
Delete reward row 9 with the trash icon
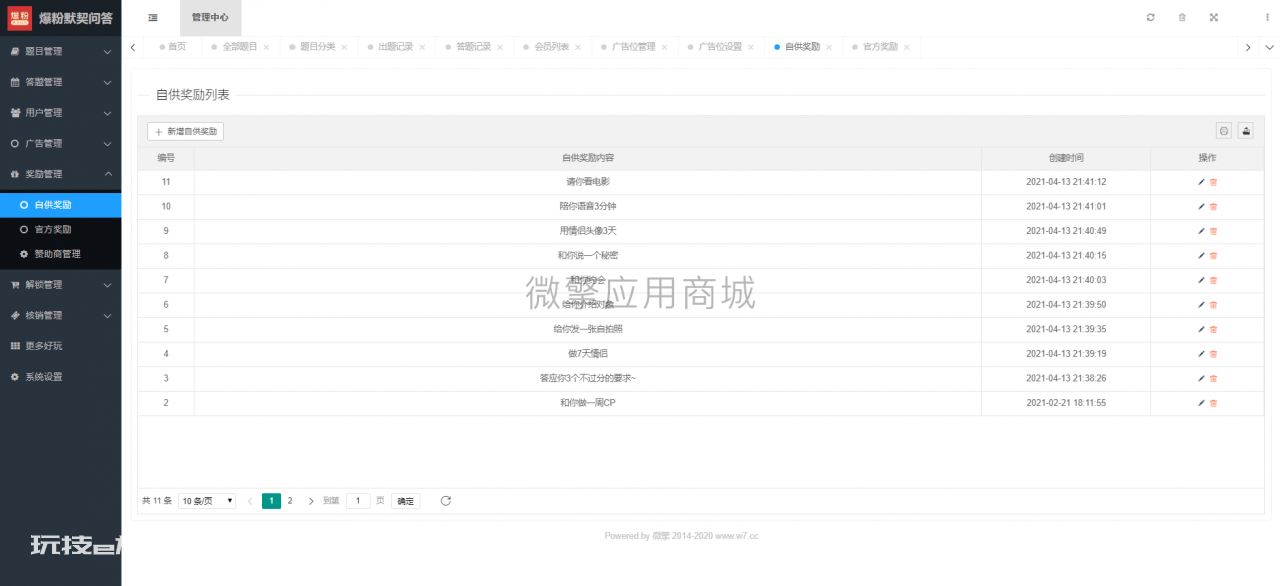point(1214,231)
